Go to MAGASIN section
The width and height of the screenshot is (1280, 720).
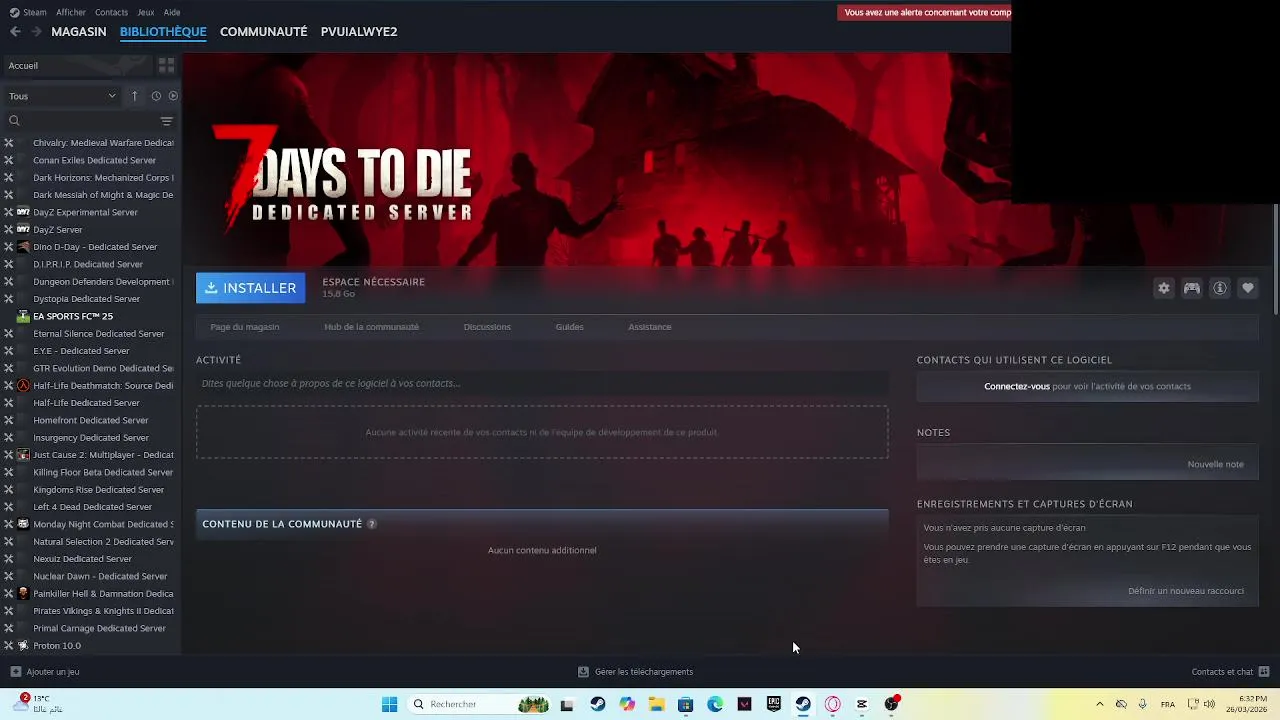[79, 32]
